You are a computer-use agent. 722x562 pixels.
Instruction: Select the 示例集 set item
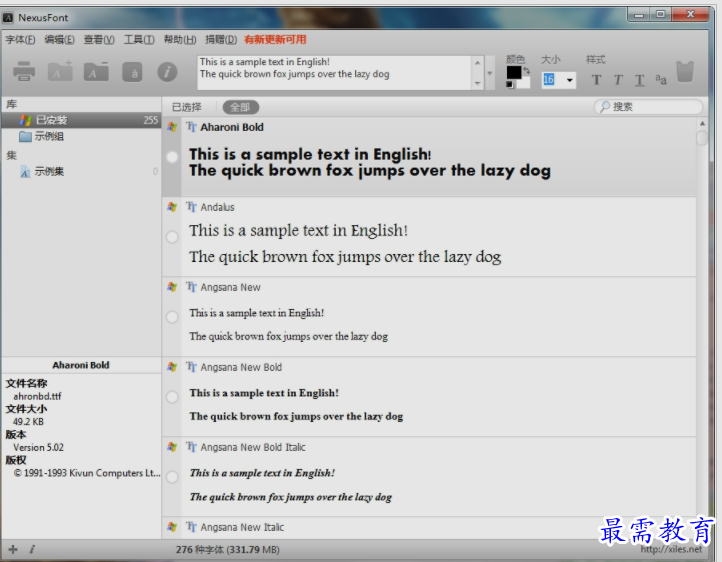tap(42, 172)
